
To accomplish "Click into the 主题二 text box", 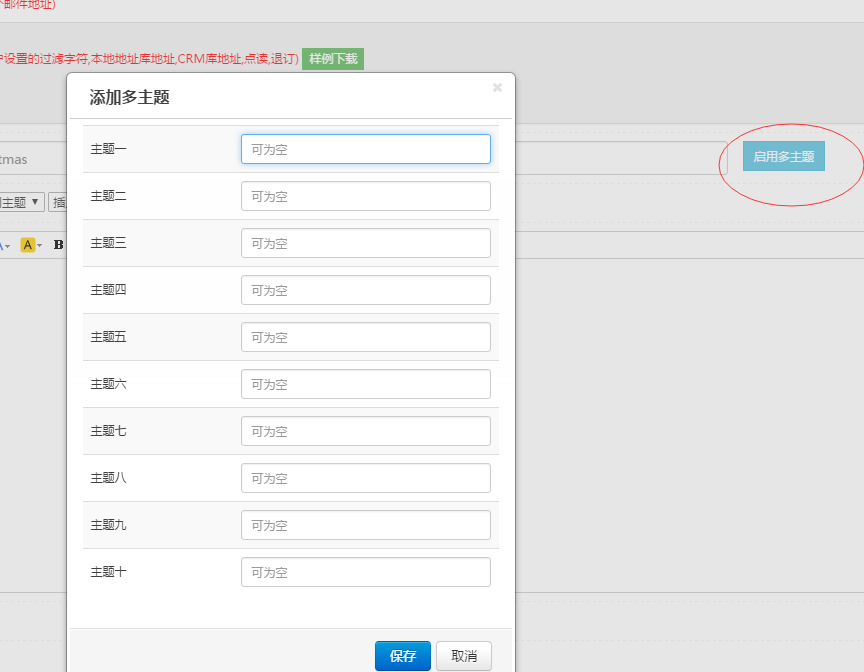I will (365, 196).
